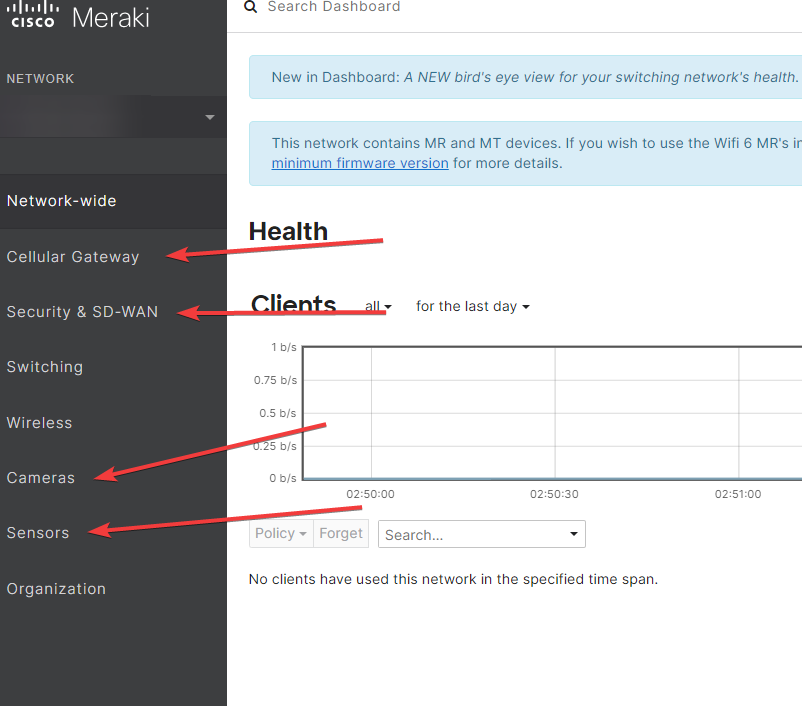Screen dimensions: 802x706
Task: Click the search magnifier icon
Action: [250, 7]
